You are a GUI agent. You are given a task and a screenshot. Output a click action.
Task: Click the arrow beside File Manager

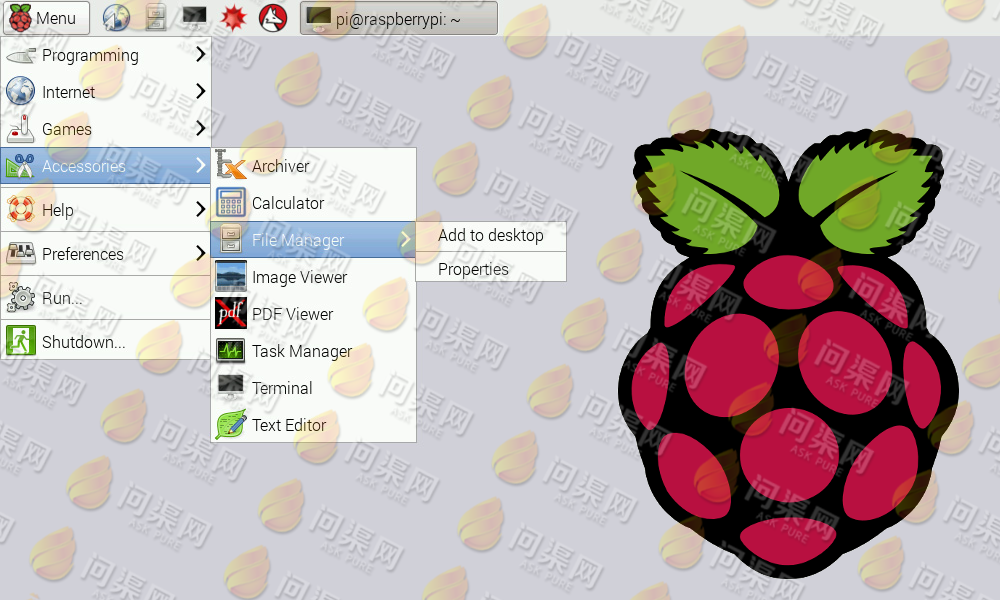pyautogui.click(x=406, y=239)
